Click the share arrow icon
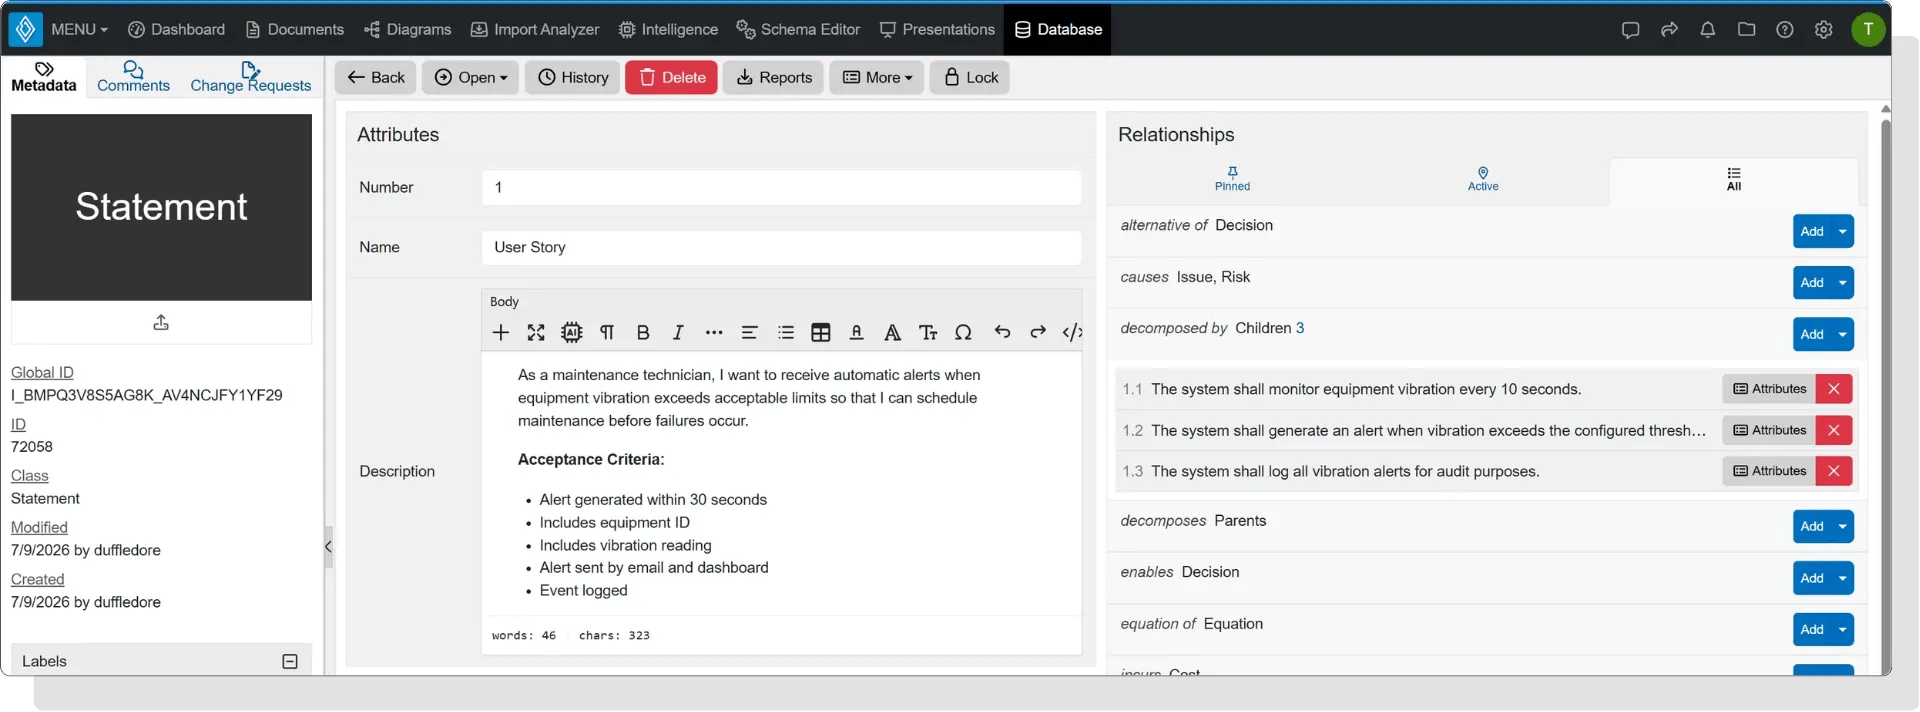 (1669, 30)
